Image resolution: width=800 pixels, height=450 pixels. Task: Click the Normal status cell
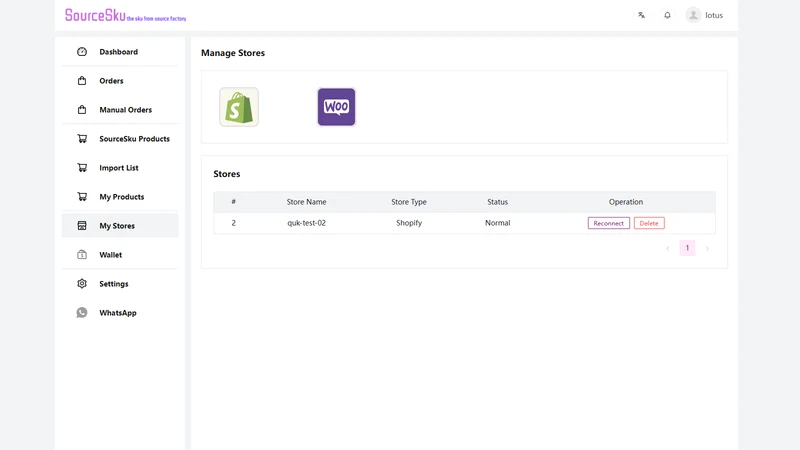497,223
